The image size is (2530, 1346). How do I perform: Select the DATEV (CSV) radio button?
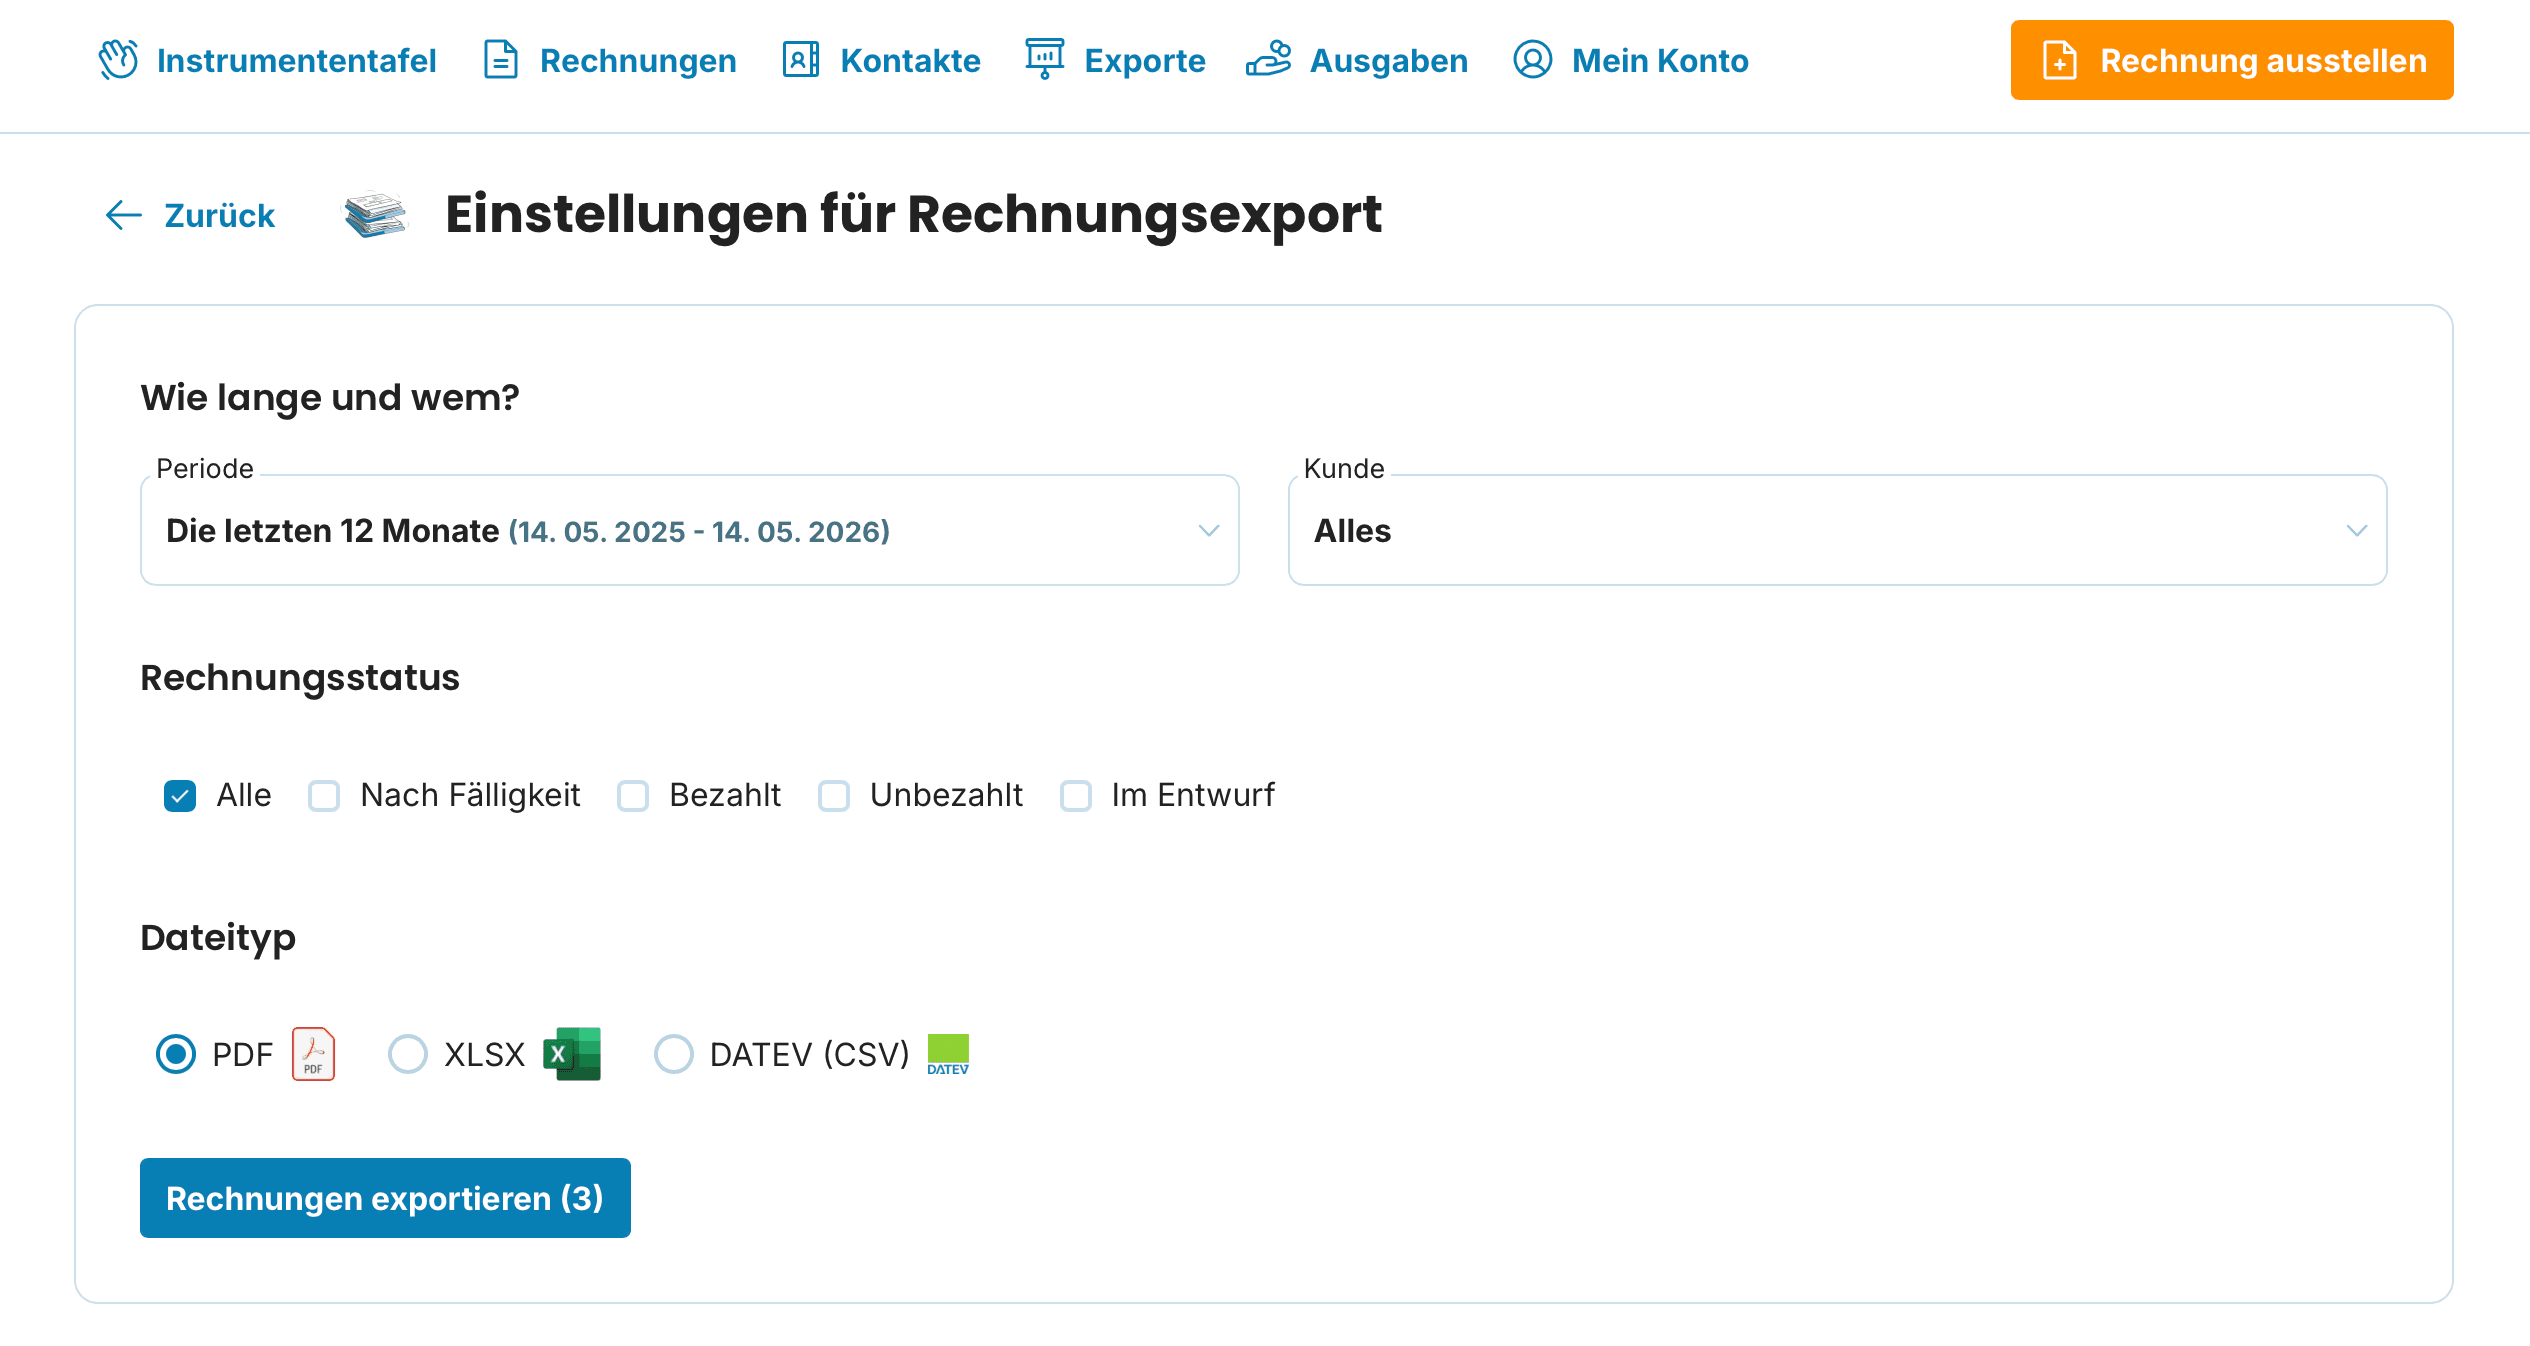coord(674,1054)
